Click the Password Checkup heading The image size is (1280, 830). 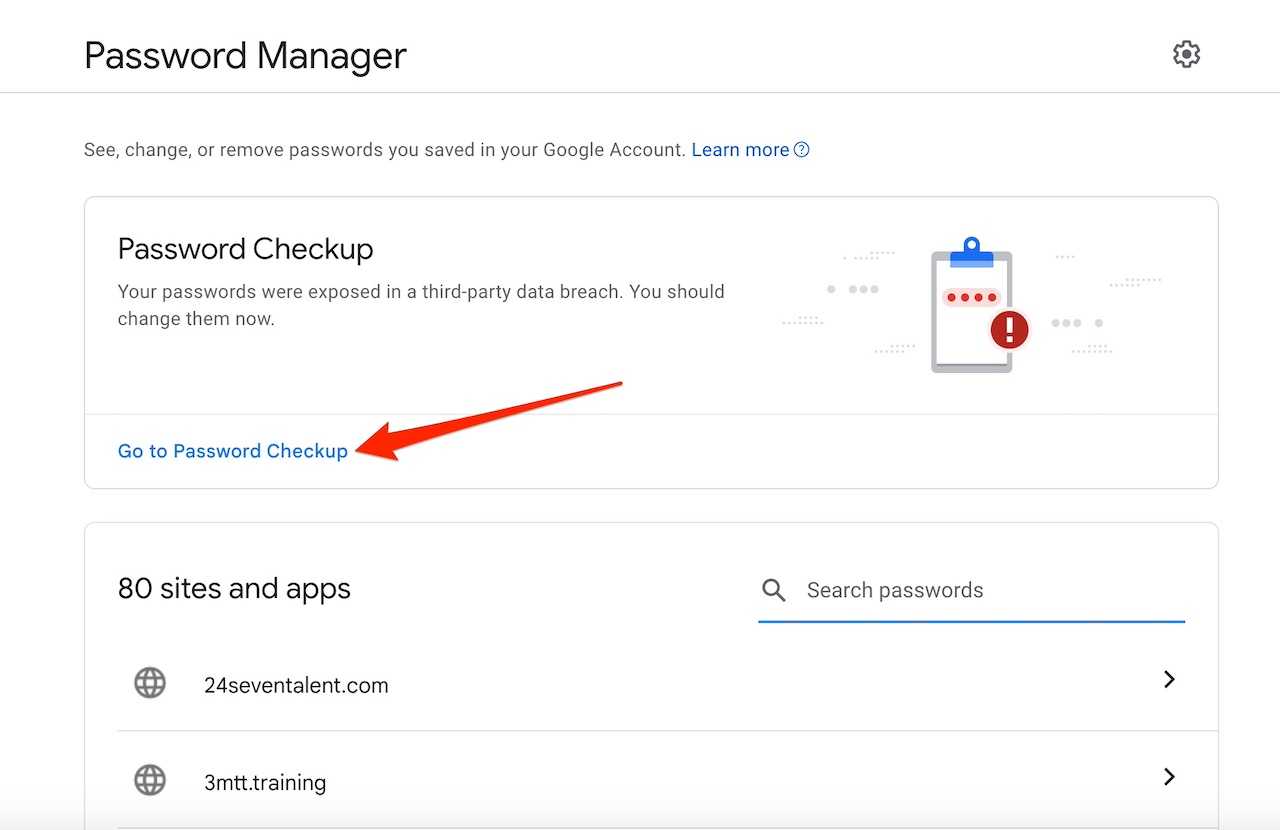[x=245, y=249]
